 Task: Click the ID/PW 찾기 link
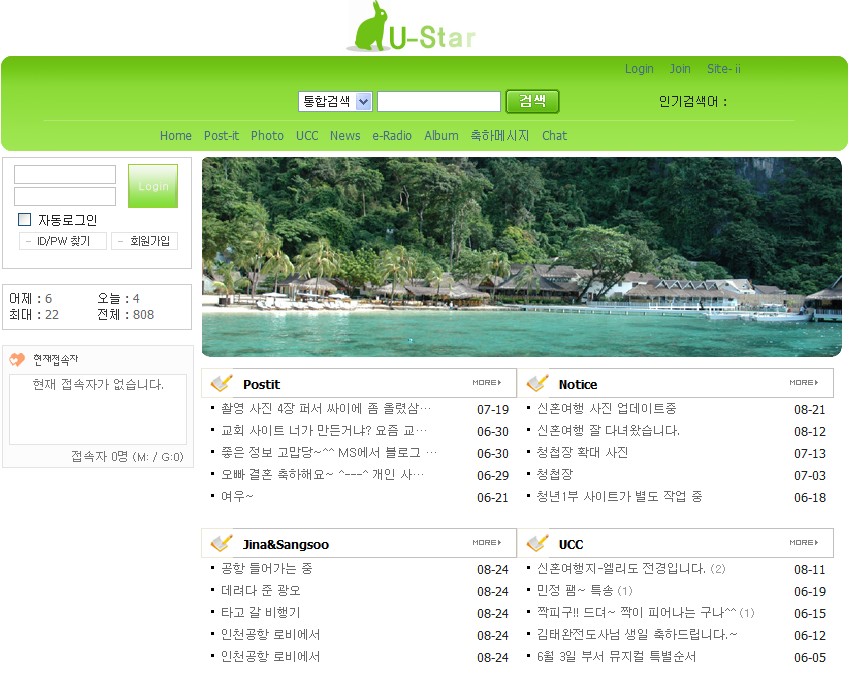tap(63, 241)
